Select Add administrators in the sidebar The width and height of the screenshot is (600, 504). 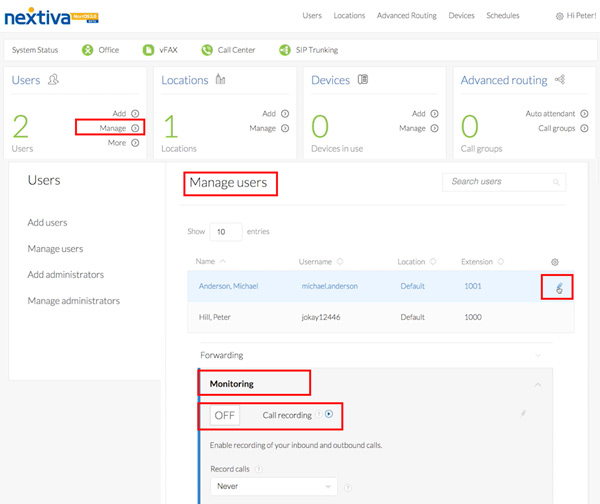pos(65,275)
